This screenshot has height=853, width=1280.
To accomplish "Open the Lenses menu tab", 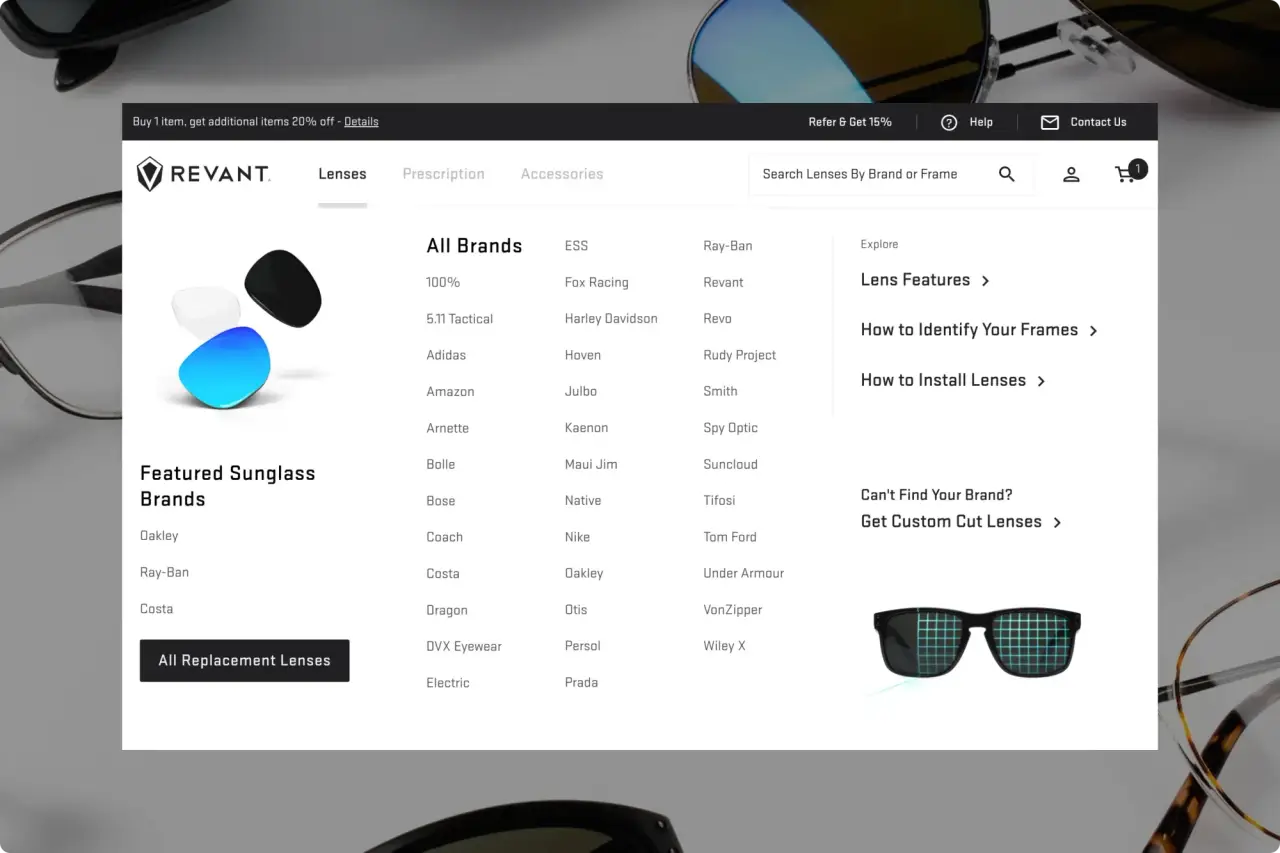I will coord(342,174).
